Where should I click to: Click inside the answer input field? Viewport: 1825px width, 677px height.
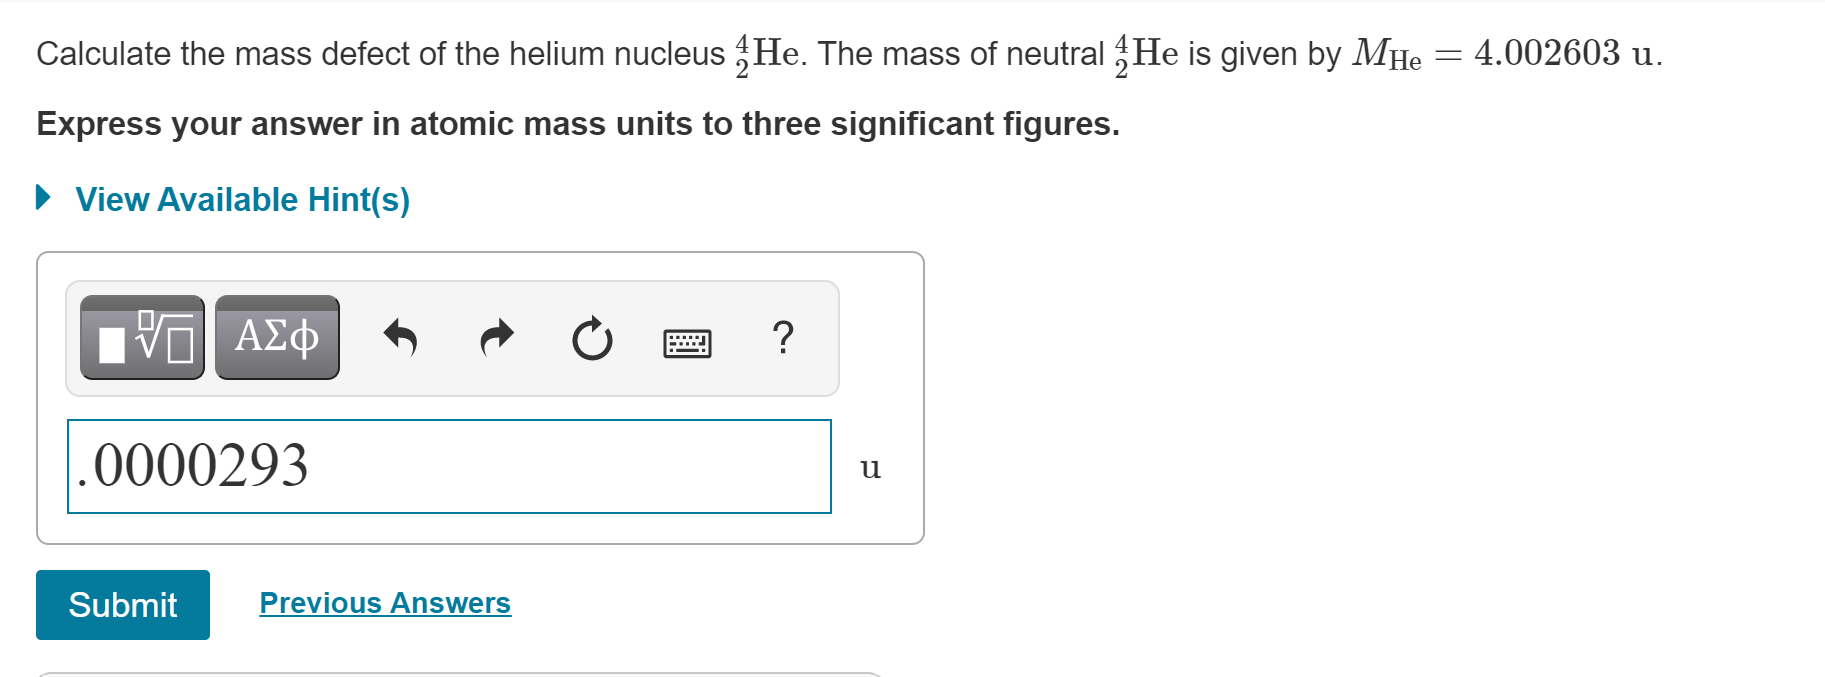pos(450,466)
